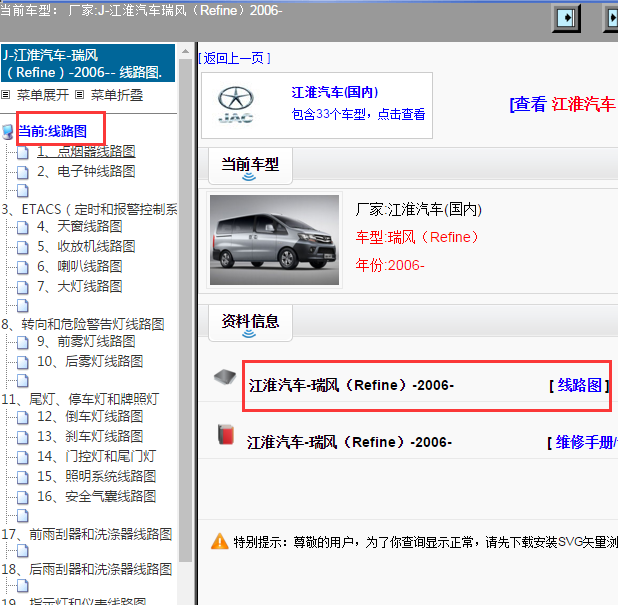Screen dimensions: 618x605
Task: Click the document icon next to 电子钟线路图
Action: [x=22, y=172]
